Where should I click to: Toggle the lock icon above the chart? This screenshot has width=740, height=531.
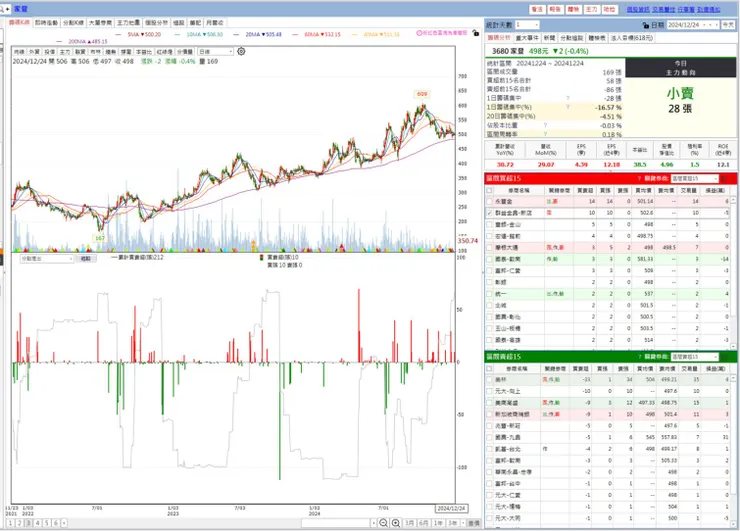click(x=476, y=33)
